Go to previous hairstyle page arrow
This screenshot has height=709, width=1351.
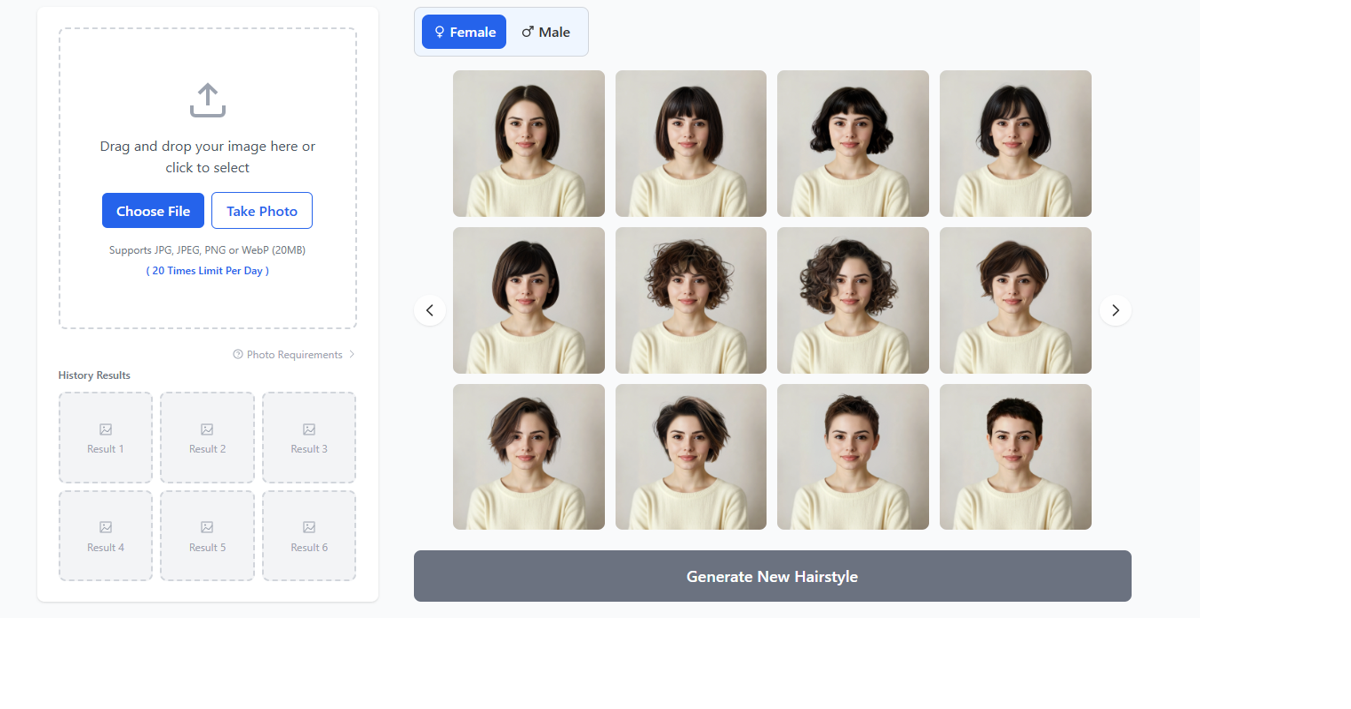point(430,310)
